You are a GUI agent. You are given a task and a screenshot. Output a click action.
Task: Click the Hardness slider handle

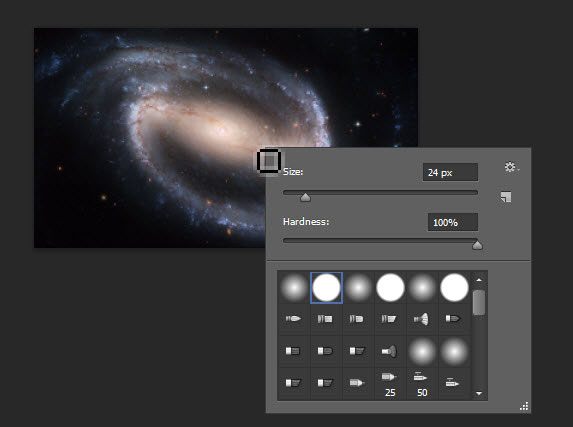477,245
